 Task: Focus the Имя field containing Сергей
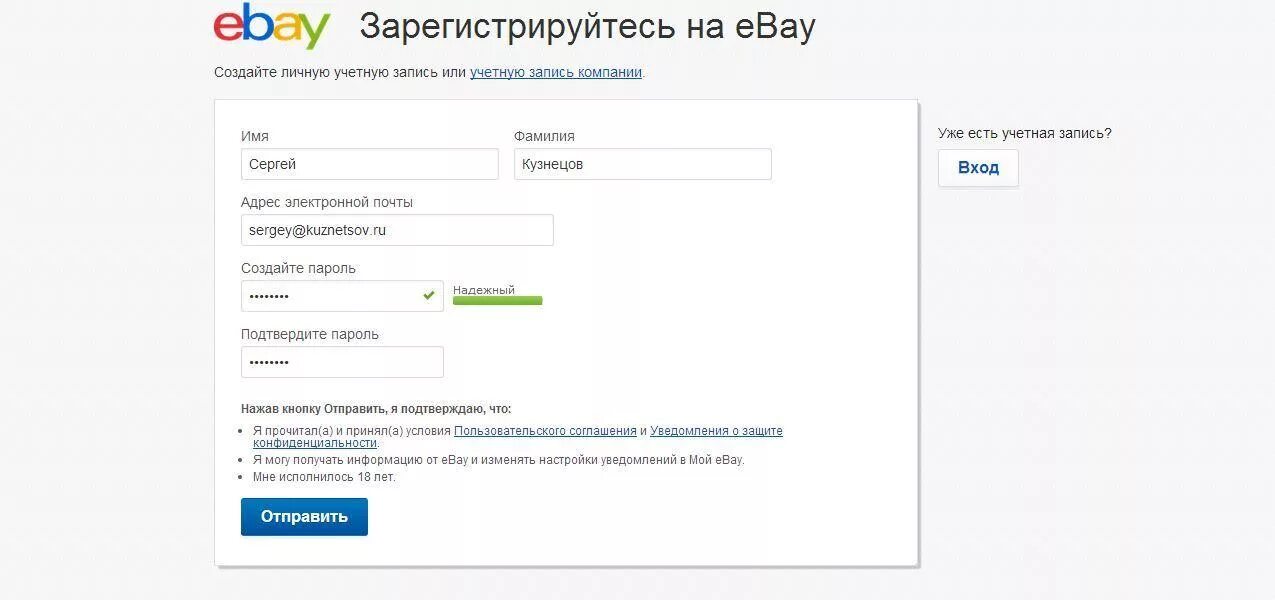(x=370, y=164)
